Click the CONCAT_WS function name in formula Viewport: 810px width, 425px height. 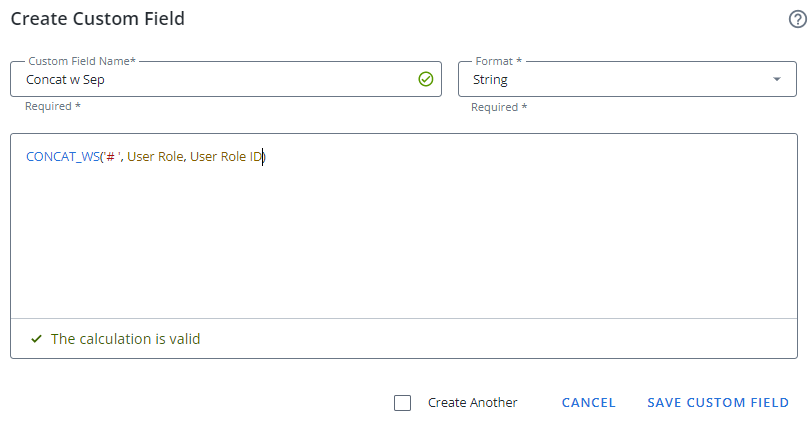point(62,157)
